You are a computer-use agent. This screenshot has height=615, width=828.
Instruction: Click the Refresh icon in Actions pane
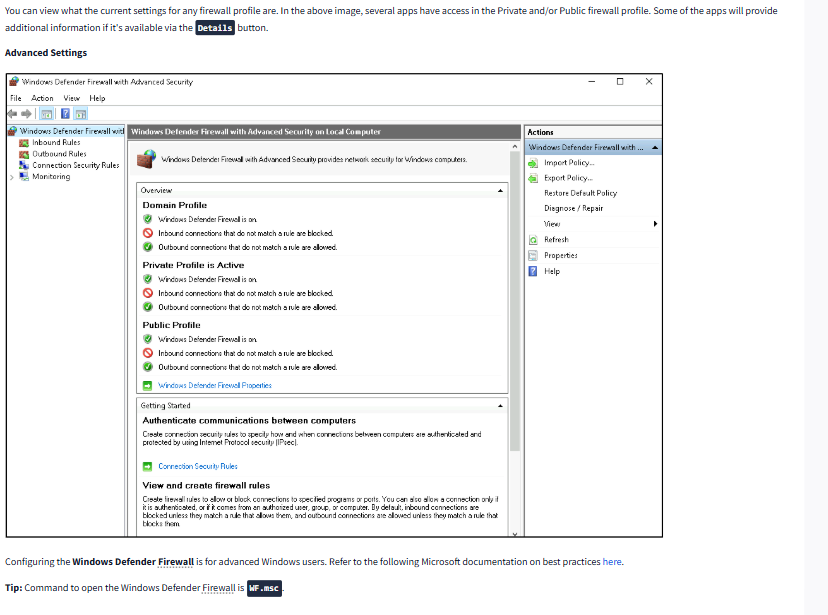[533, 240]
